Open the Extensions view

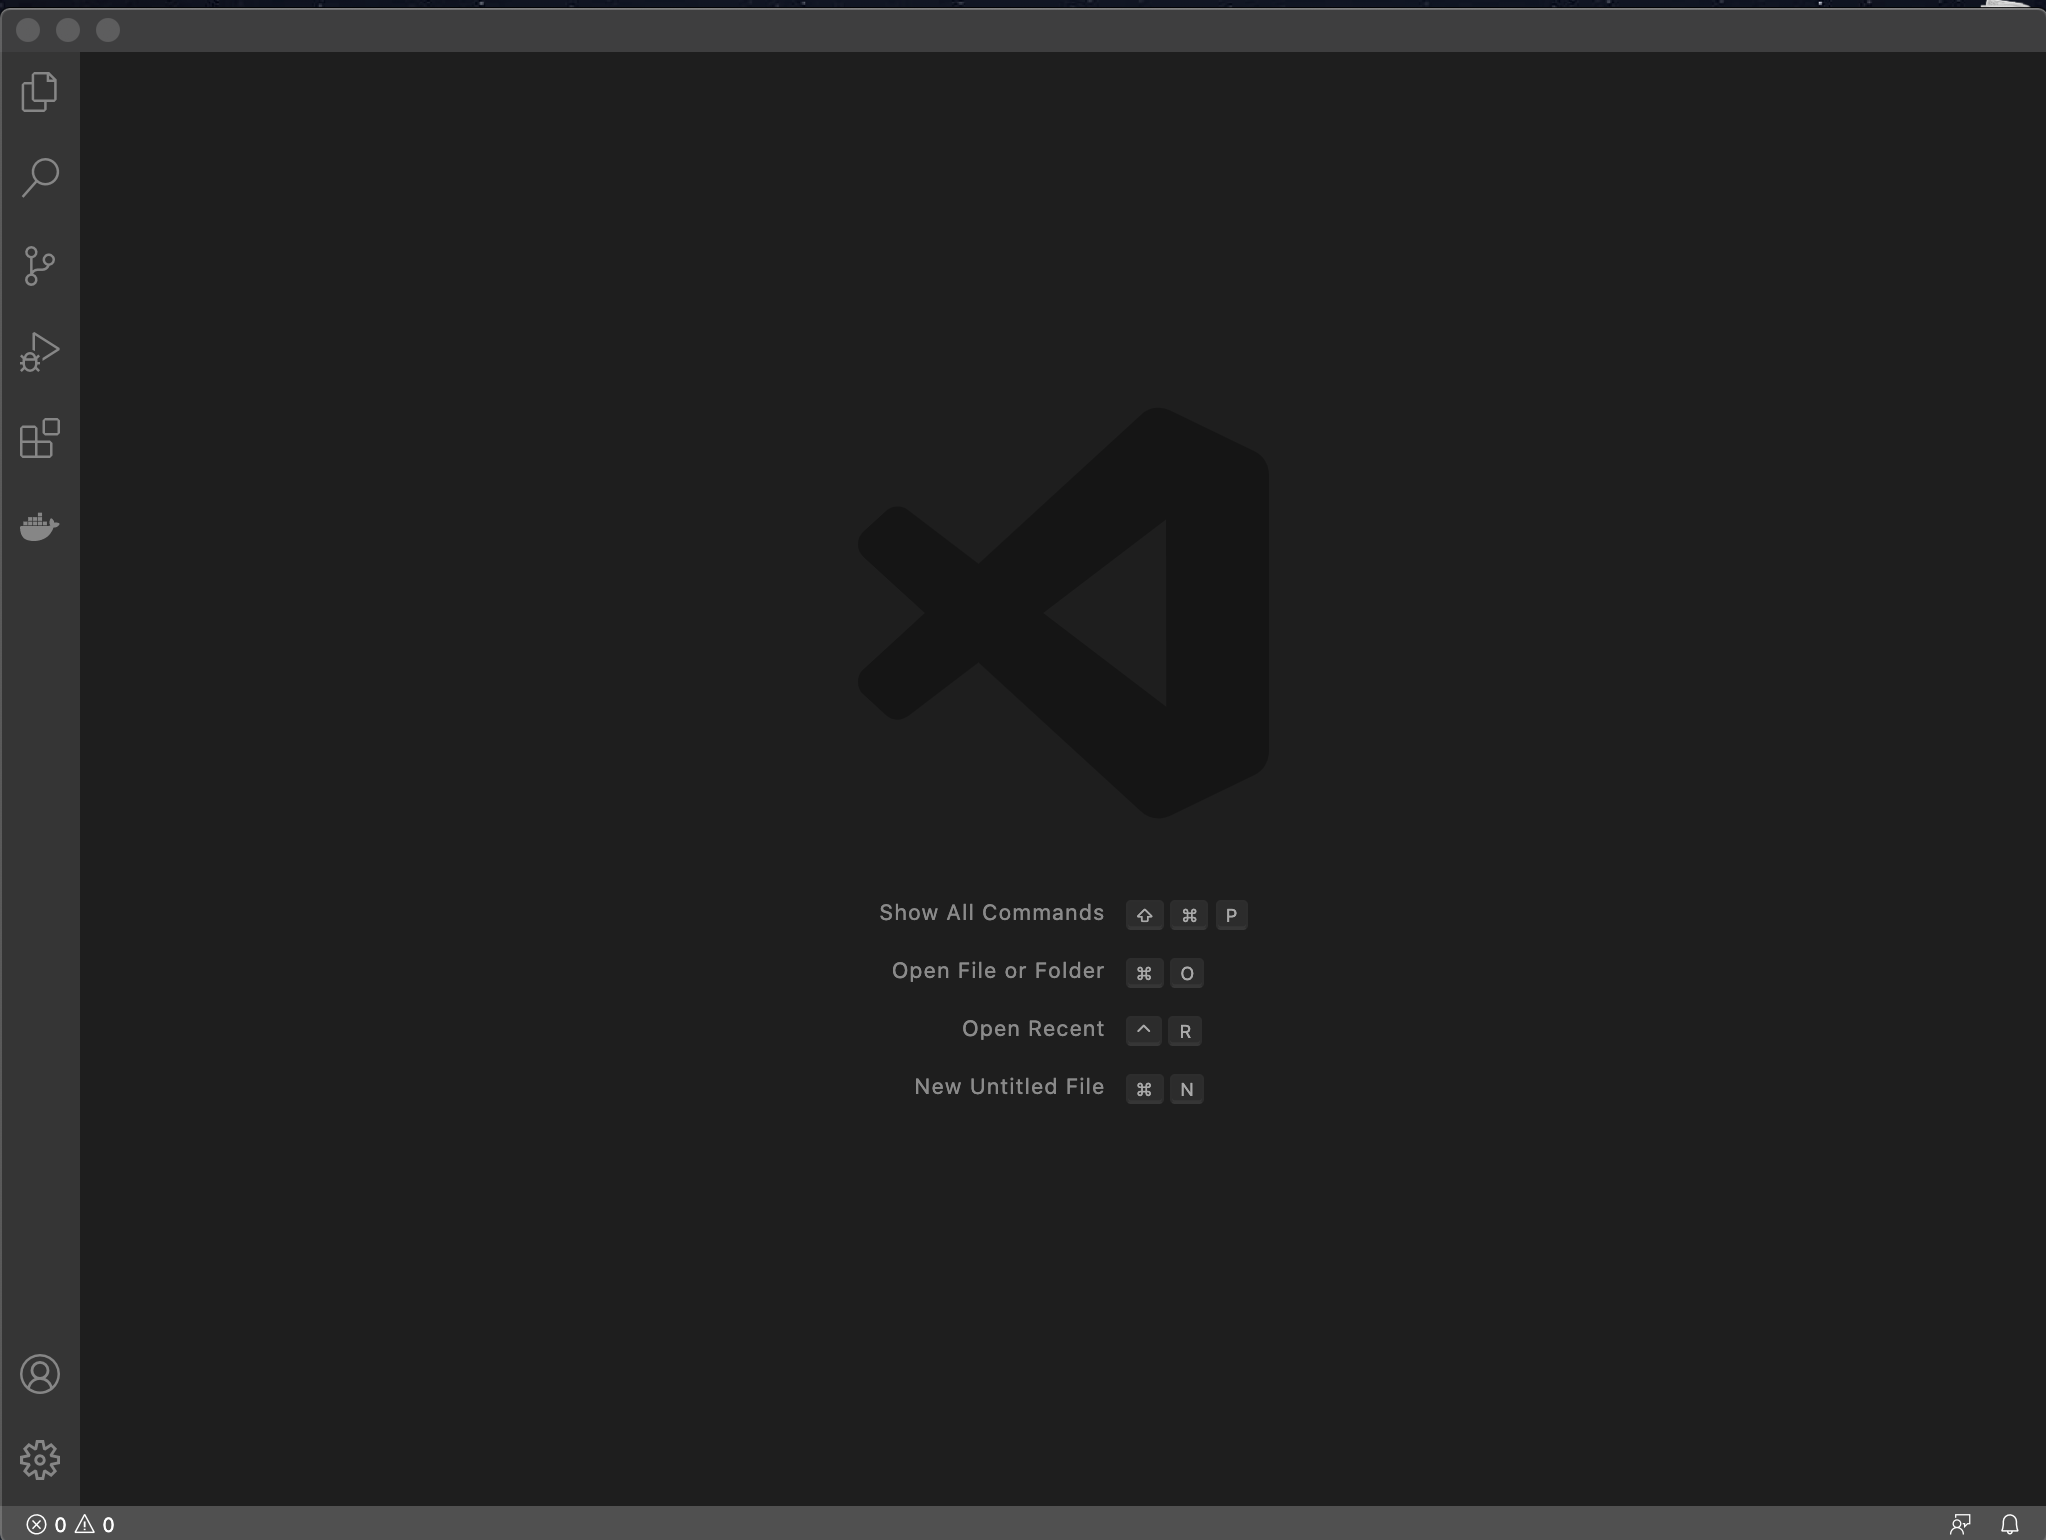coord(40,439)
